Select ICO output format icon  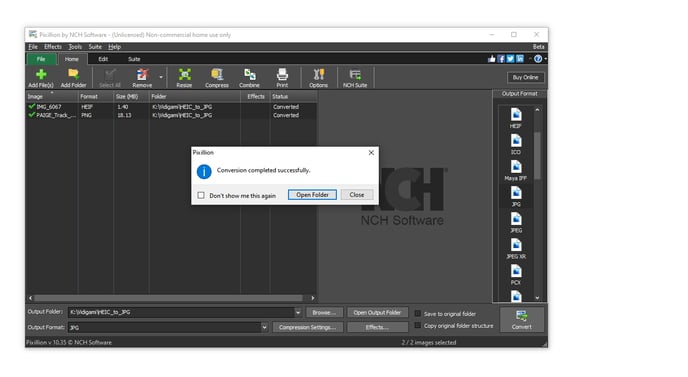tap(516, 144)
